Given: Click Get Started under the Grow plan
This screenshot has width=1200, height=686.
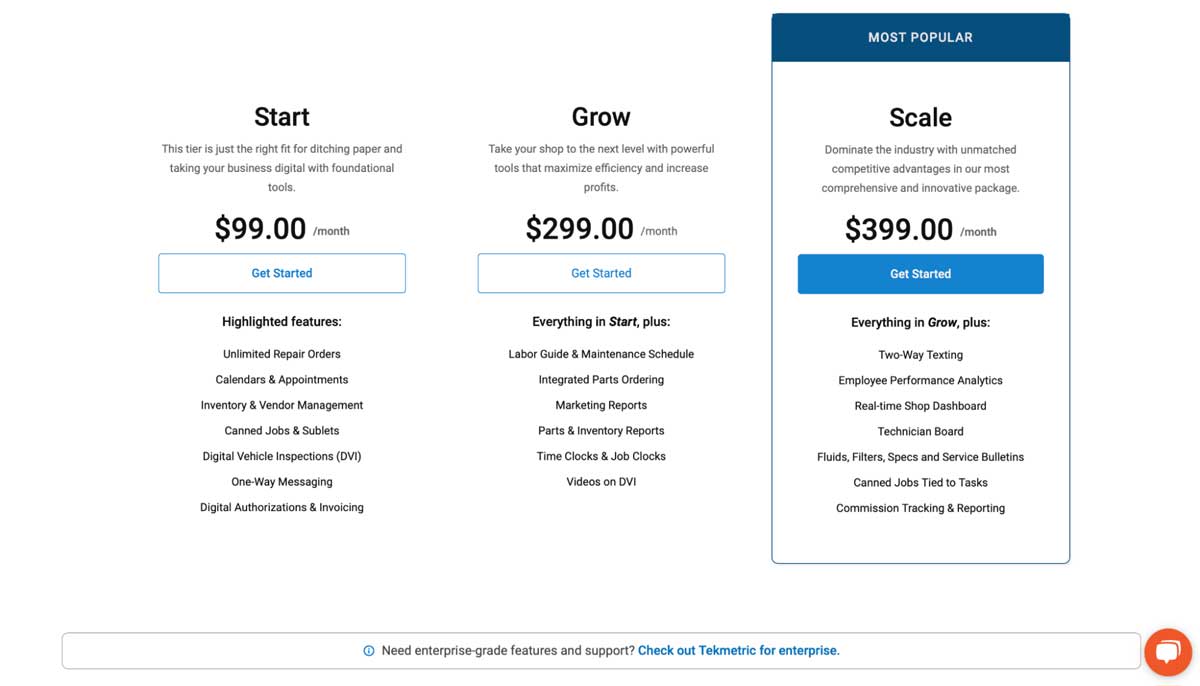Looking at the screenshot, I should pos(601,272).
